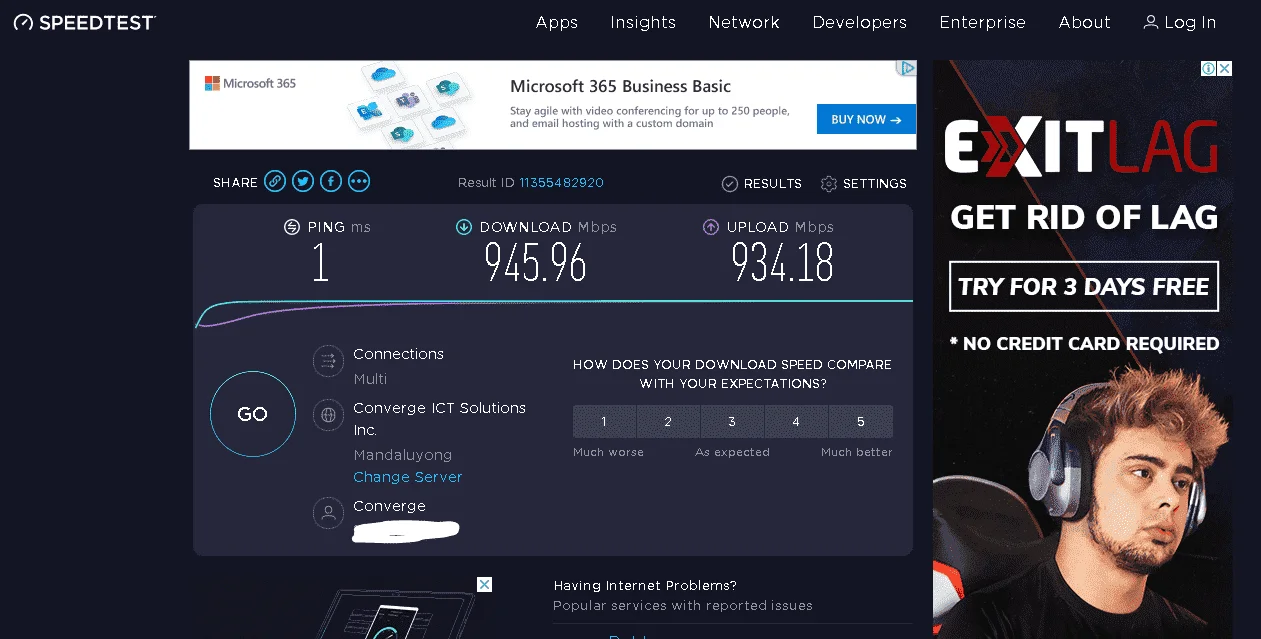The image size is (1261, 639).
Task: Open the Network menu
Action: pos(744,22)
